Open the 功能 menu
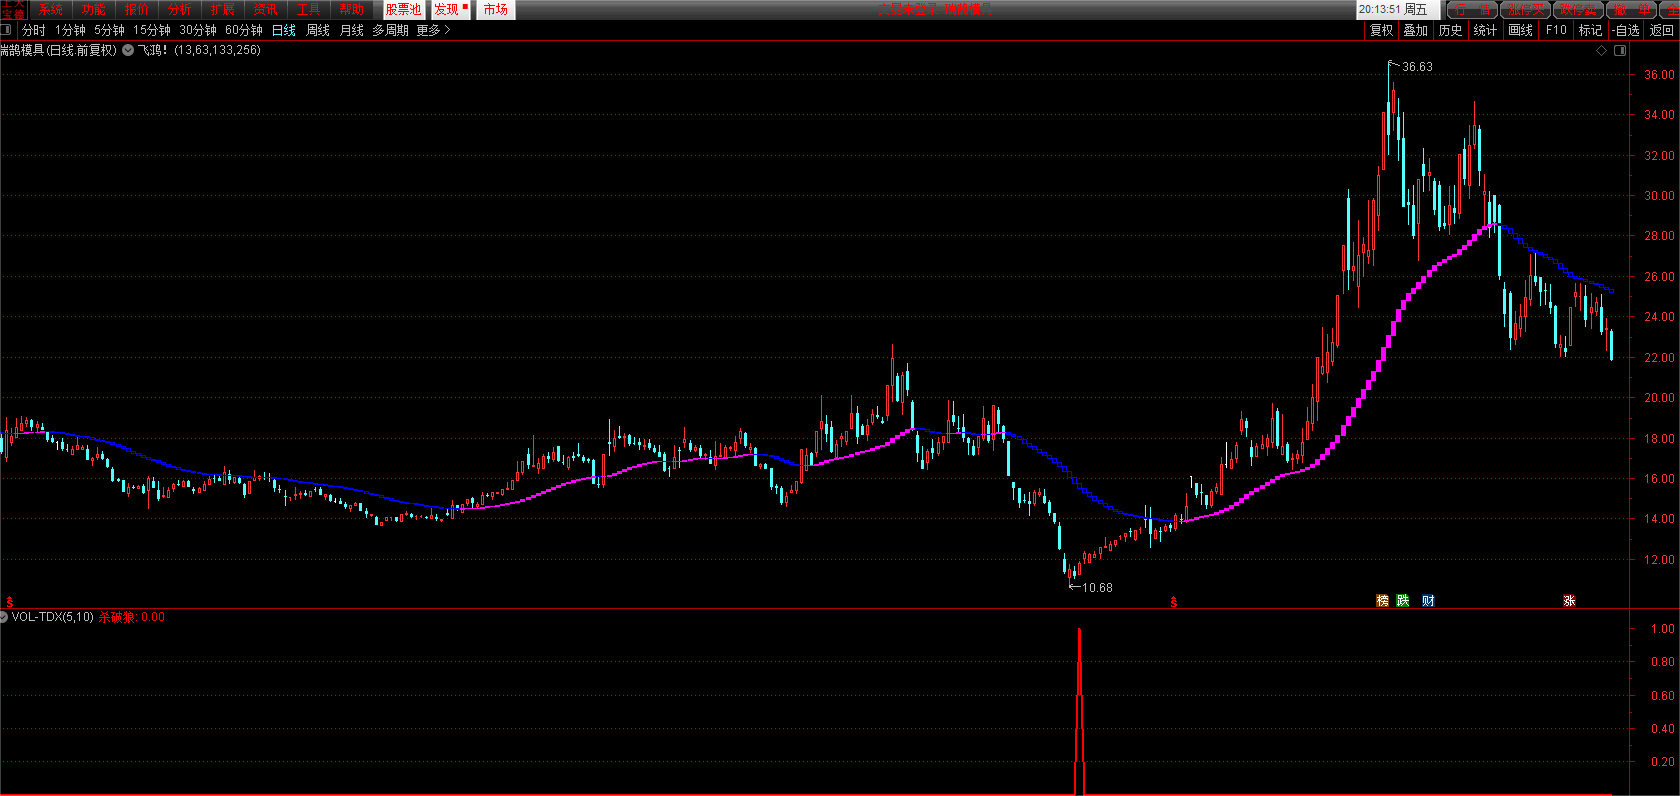This screenshot has width=1680, height=796. pos(94,9)
